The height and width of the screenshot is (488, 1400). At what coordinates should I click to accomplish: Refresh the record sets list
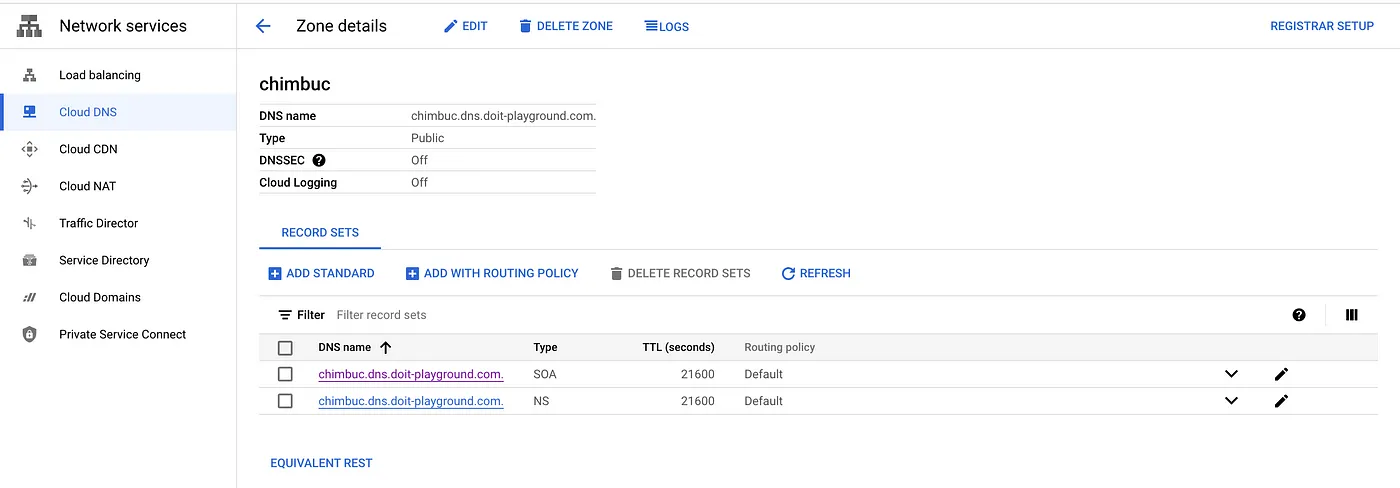click(816, 273)
